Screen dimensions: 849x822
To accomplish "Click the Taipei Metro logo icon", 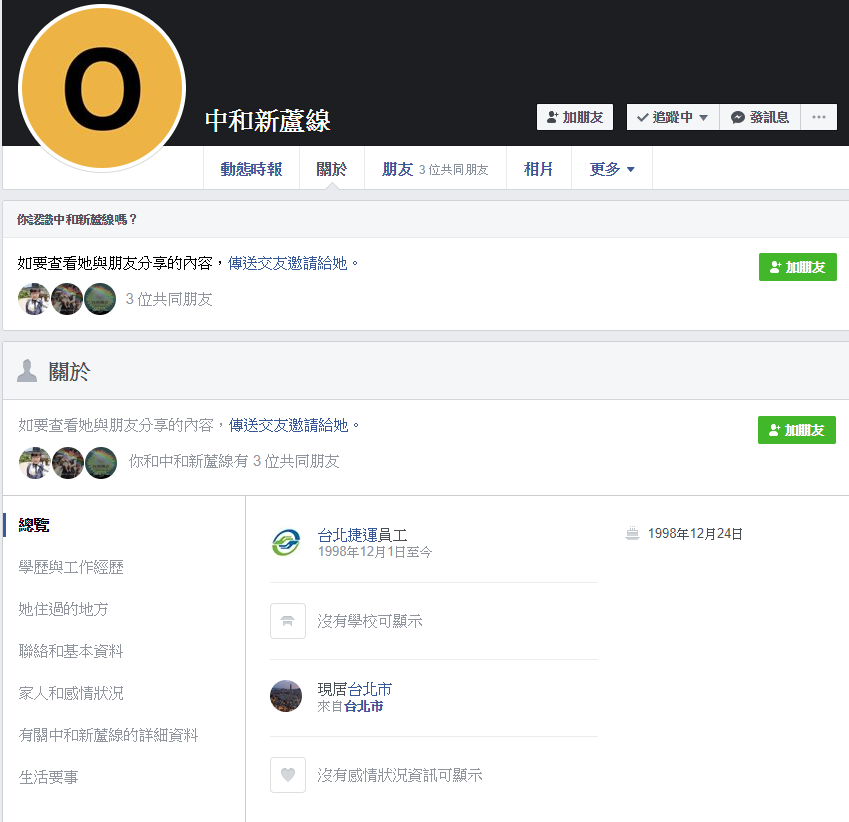I will [x=286, y=543].
